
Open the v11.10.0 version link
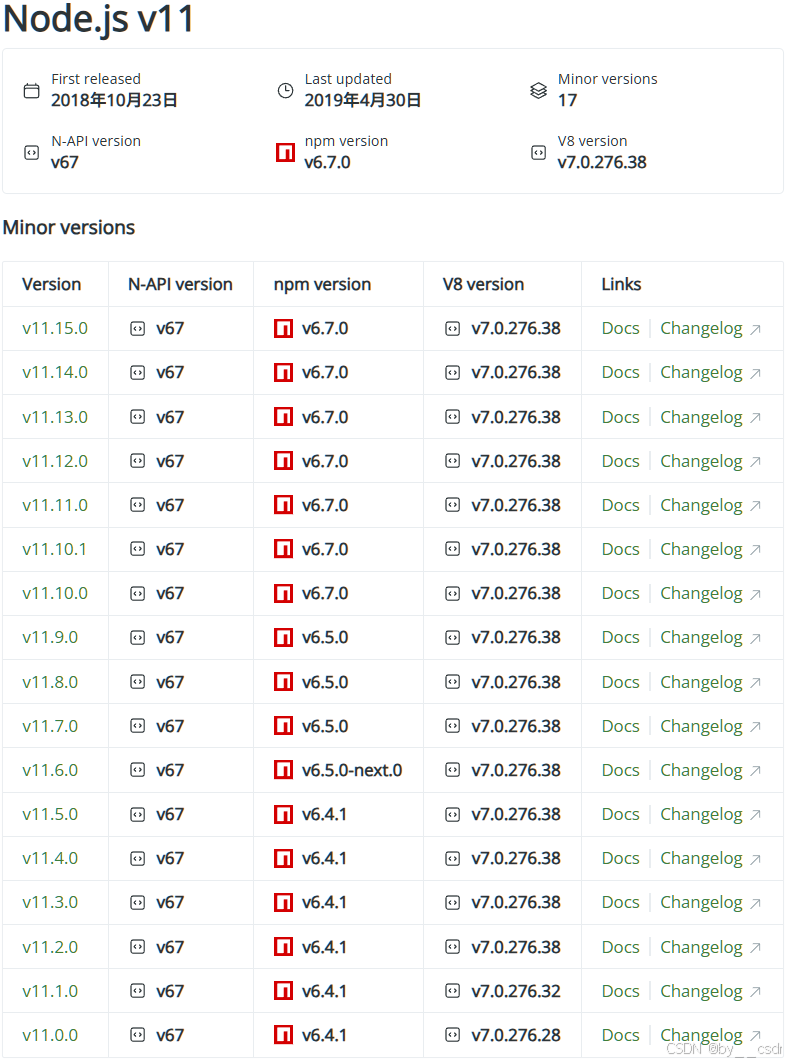coord(55,593)
